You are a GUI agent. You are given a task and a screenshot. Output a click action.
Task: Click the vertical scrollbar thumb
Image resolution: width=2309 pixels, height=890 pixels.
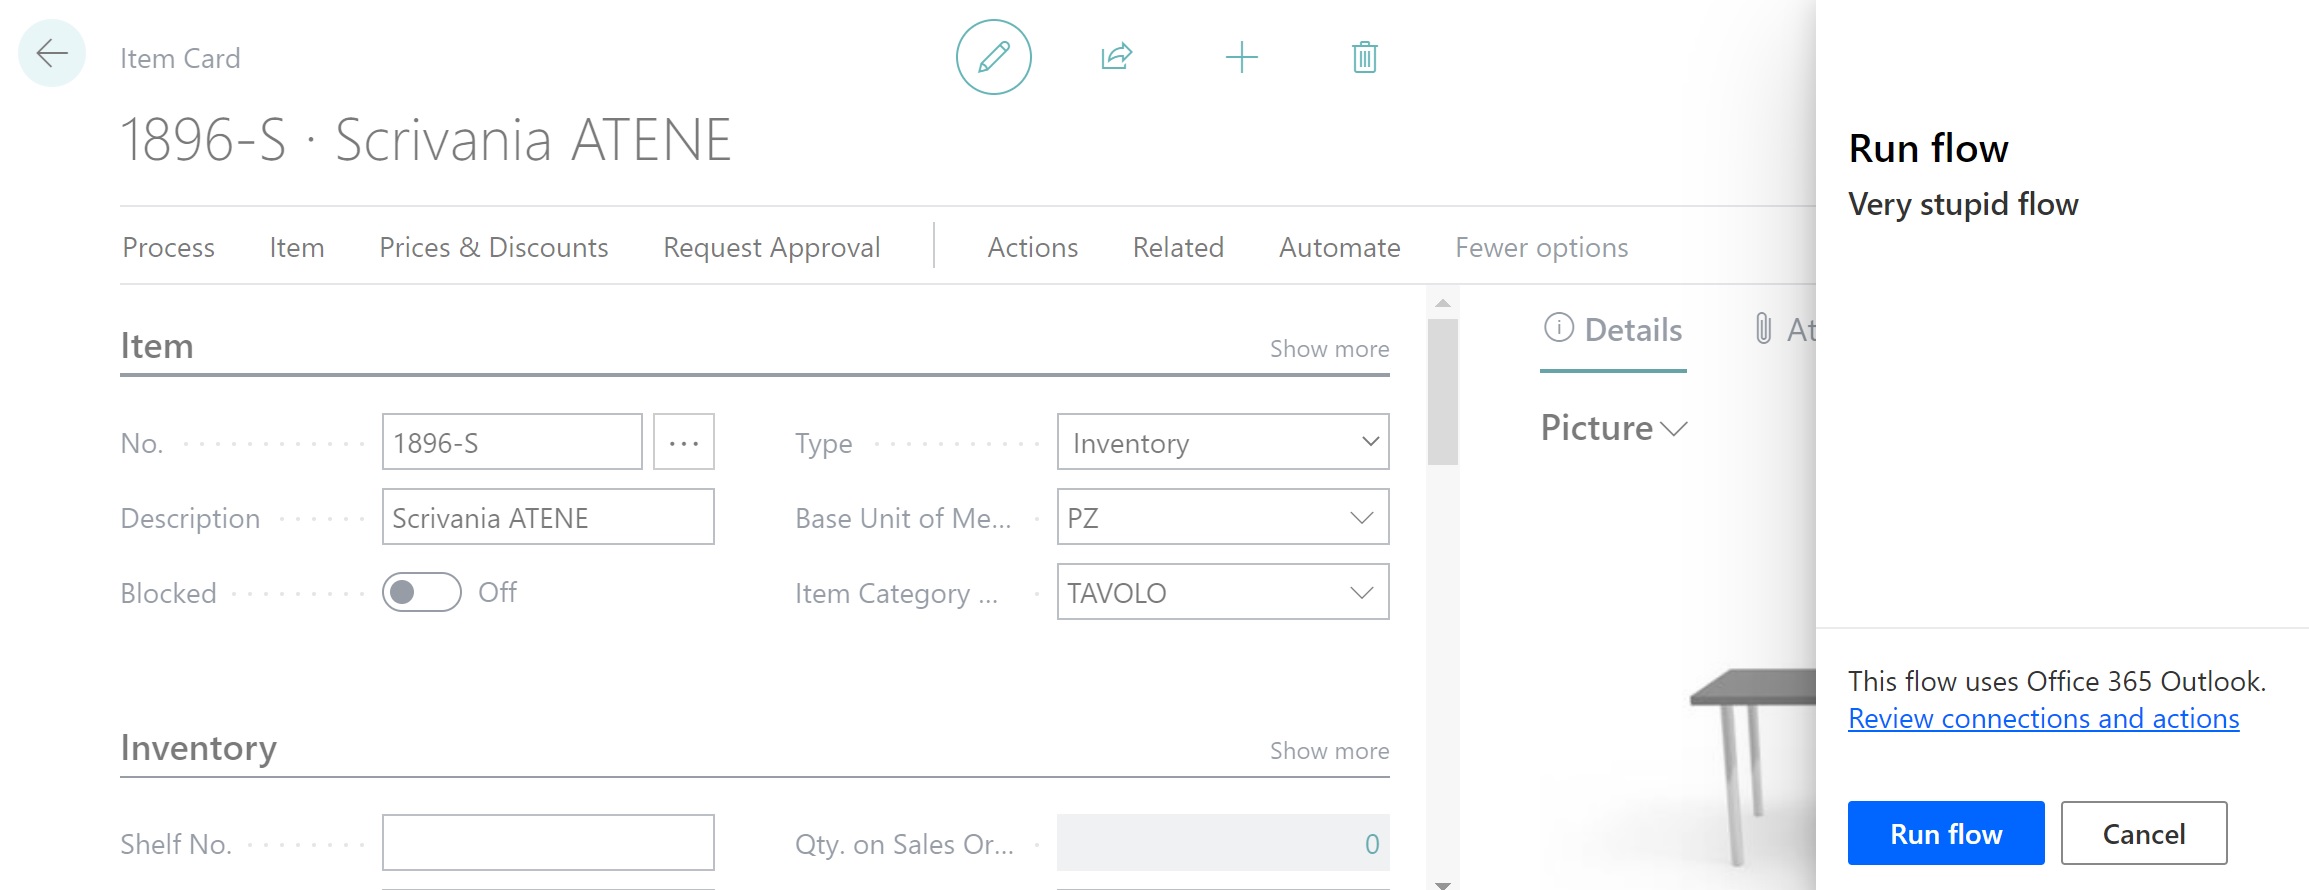[1442, 392]
